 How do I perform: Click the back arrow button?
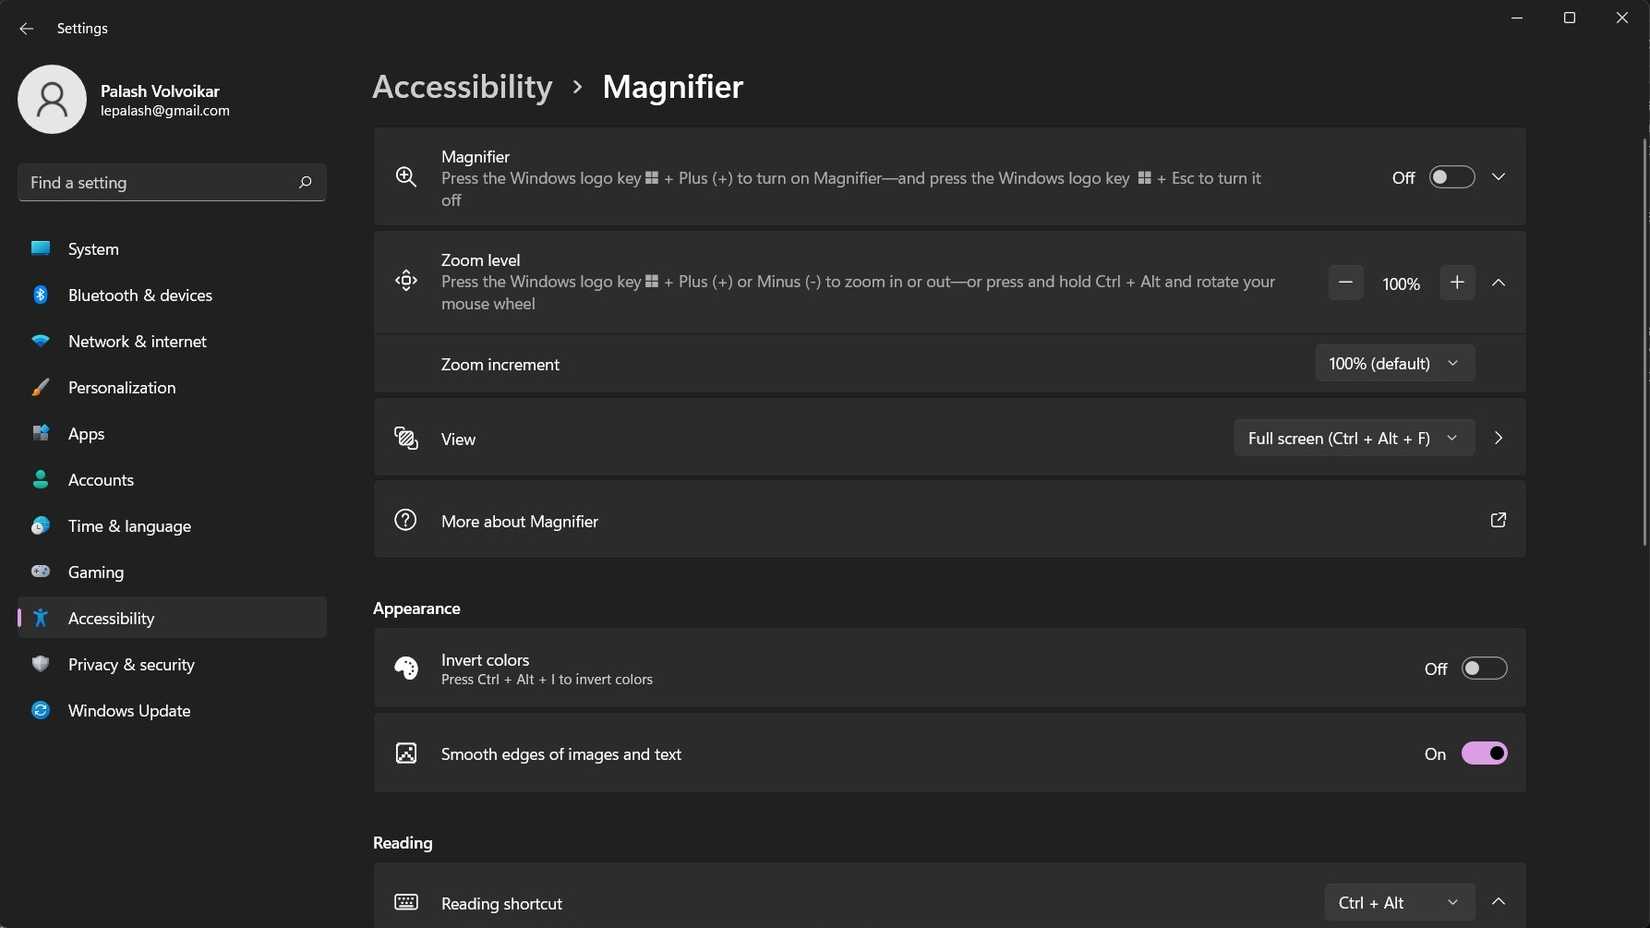[26, 28]
